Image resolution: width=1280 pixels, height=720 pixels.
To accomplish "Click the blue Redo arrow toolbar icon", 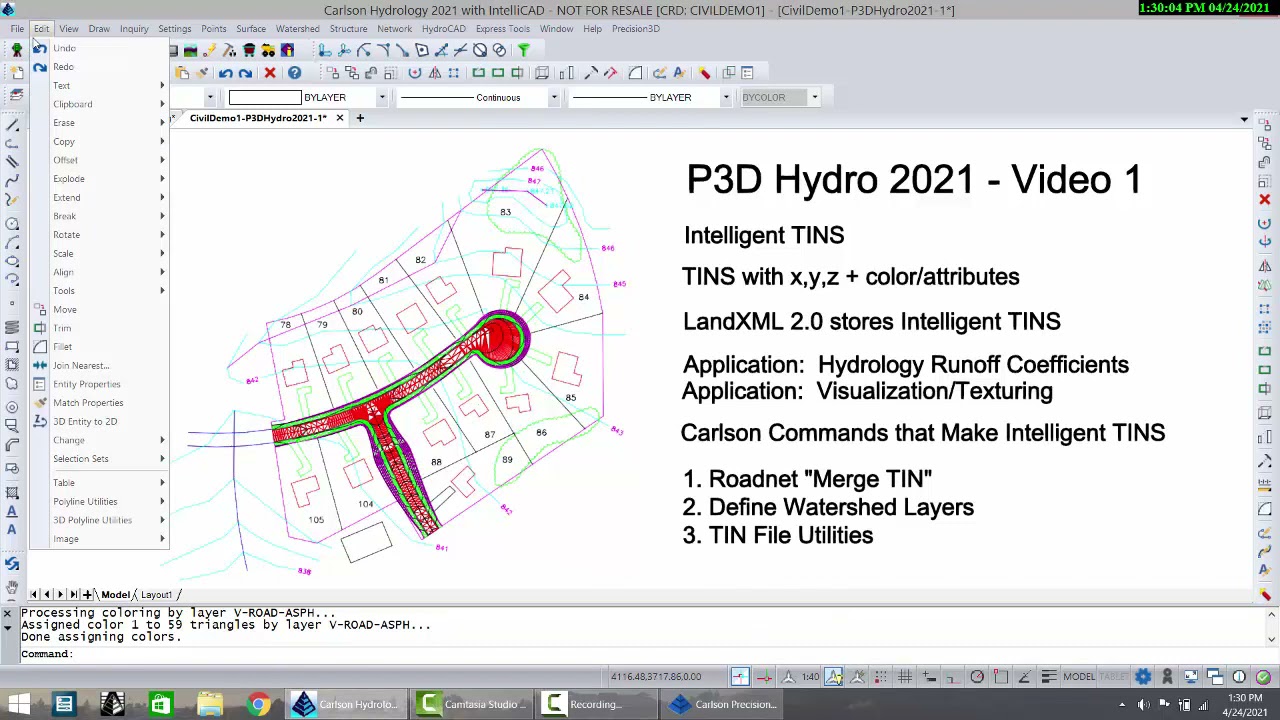I will click(x=246, y=73).
